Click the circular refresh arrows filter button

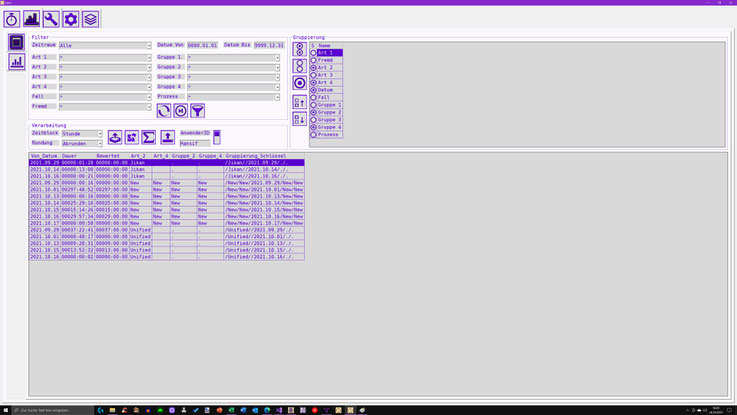(x=164, y=111)
